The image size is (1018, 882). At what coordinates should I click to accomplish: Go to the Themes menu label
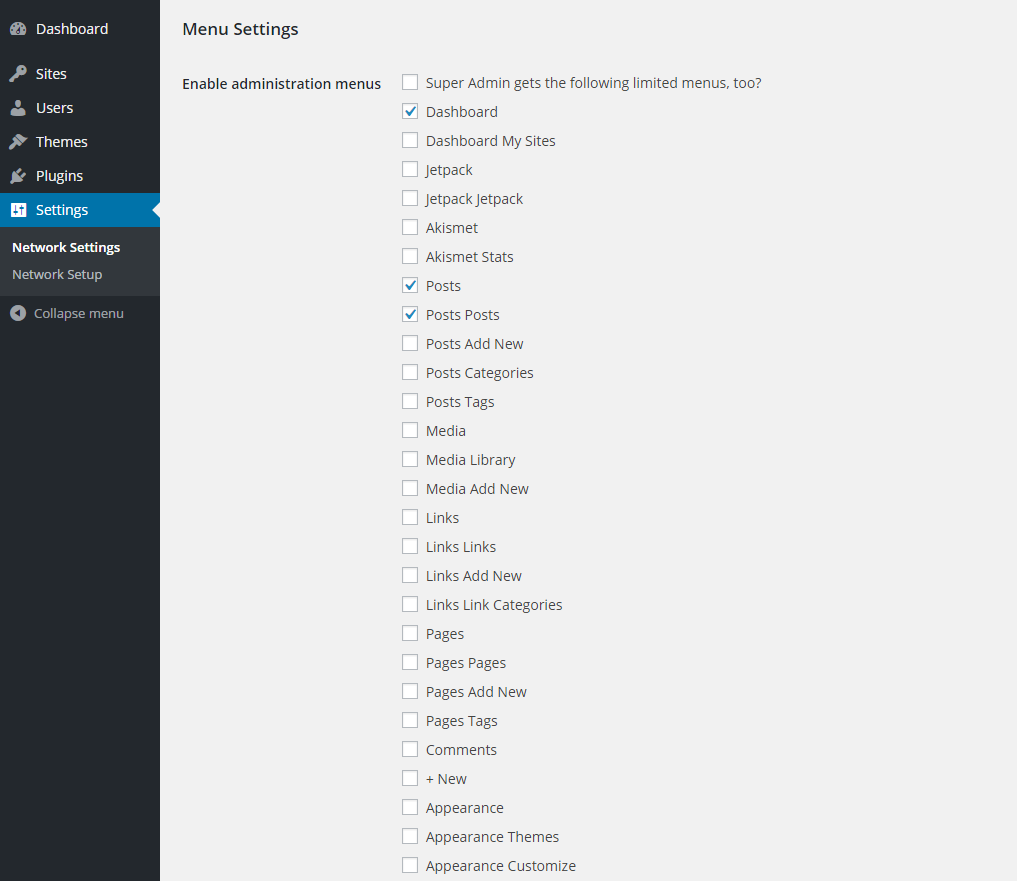click(61, 142)
